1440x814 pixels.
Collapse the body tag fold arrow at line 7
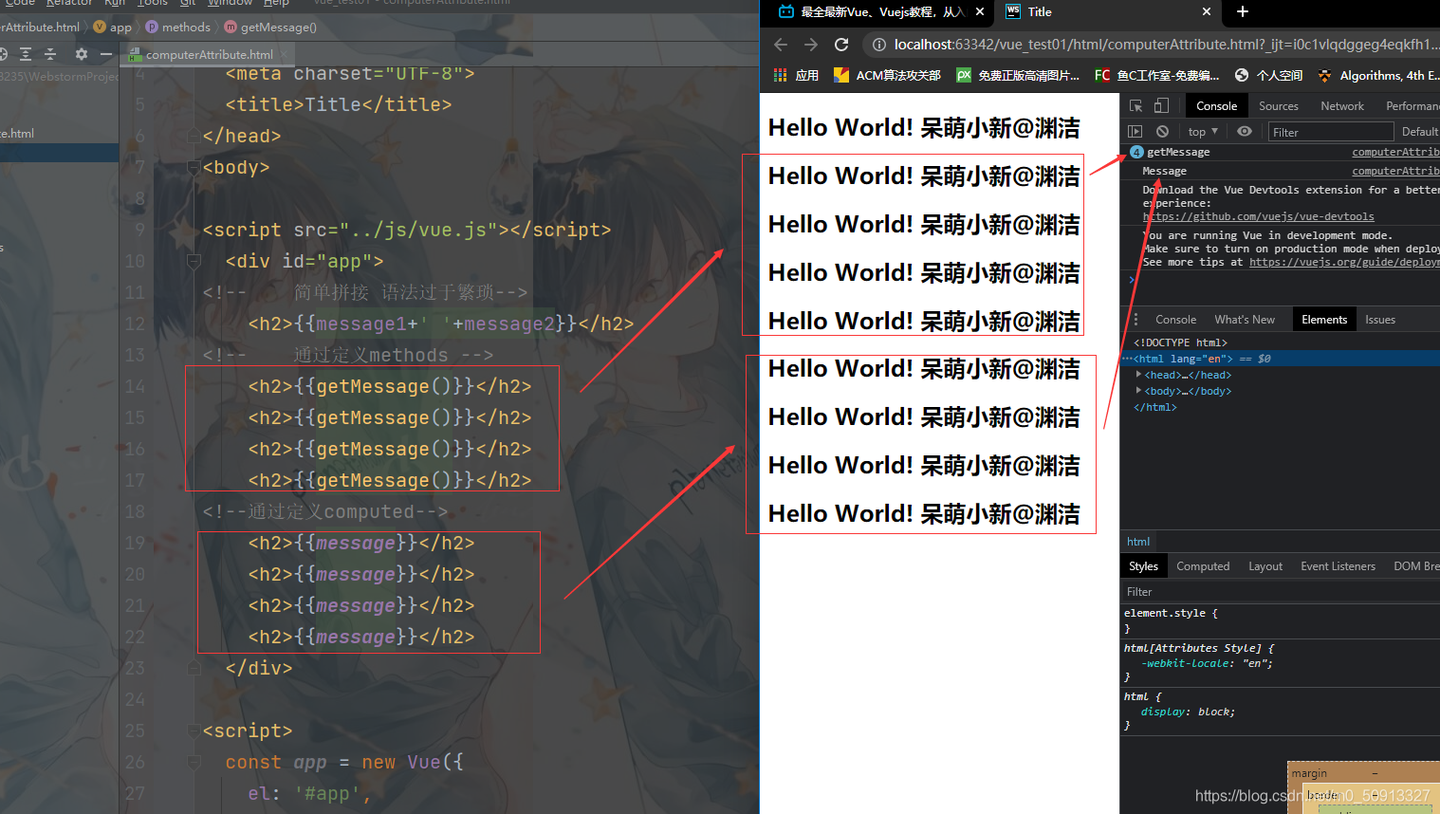tap(193, 167)
